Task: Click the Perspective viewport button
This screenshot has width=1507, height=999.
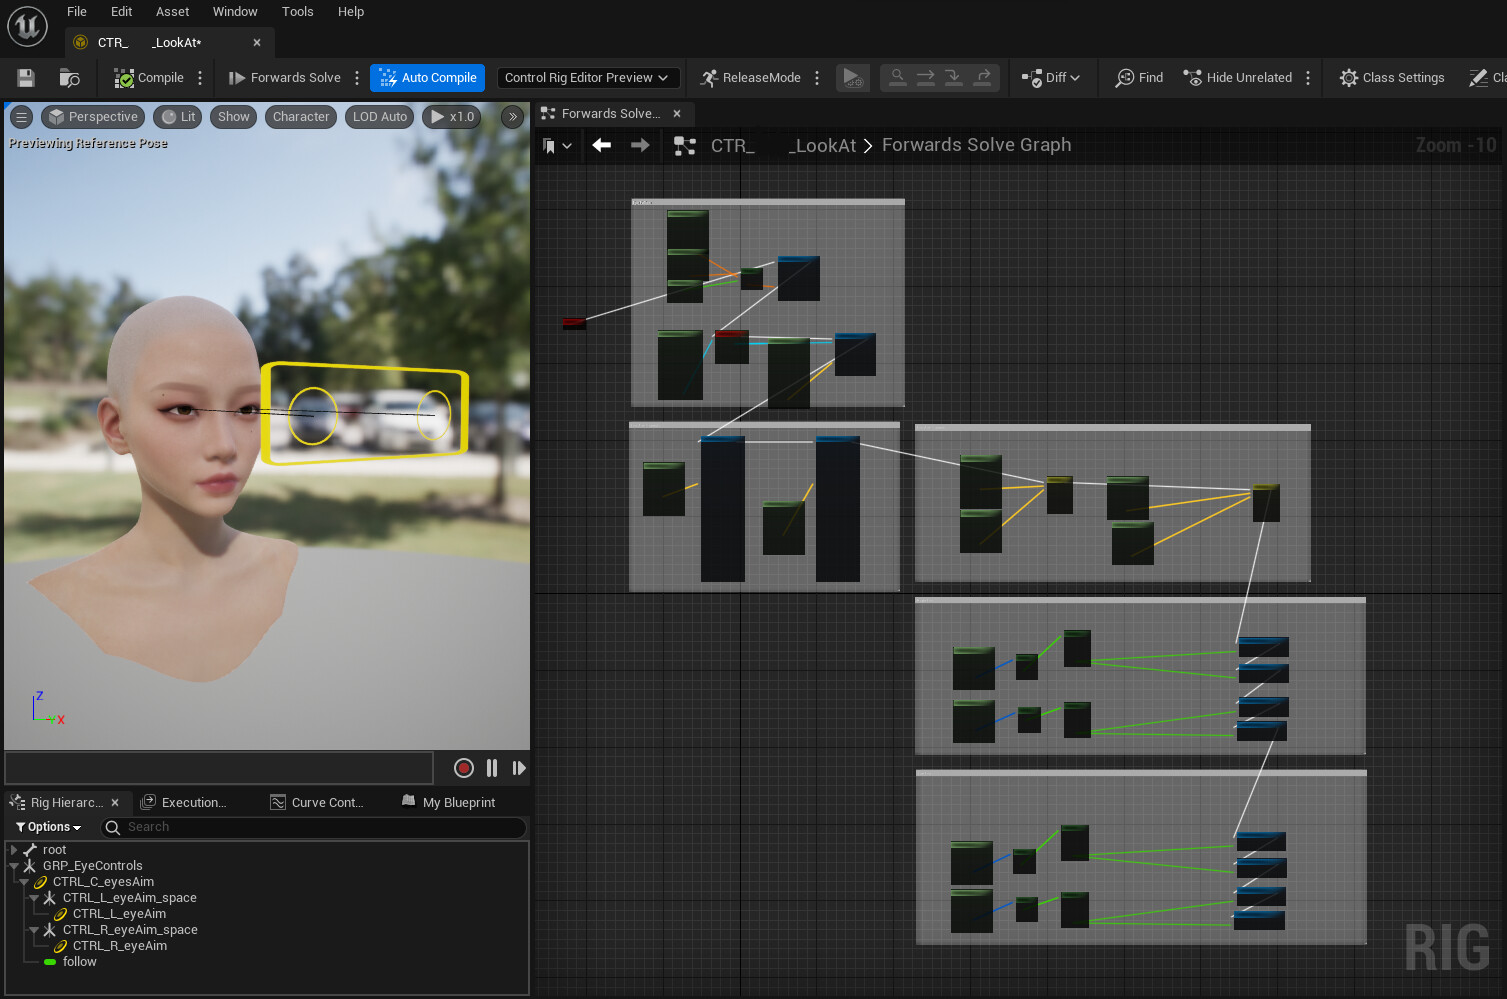Action: pos(93,117)
